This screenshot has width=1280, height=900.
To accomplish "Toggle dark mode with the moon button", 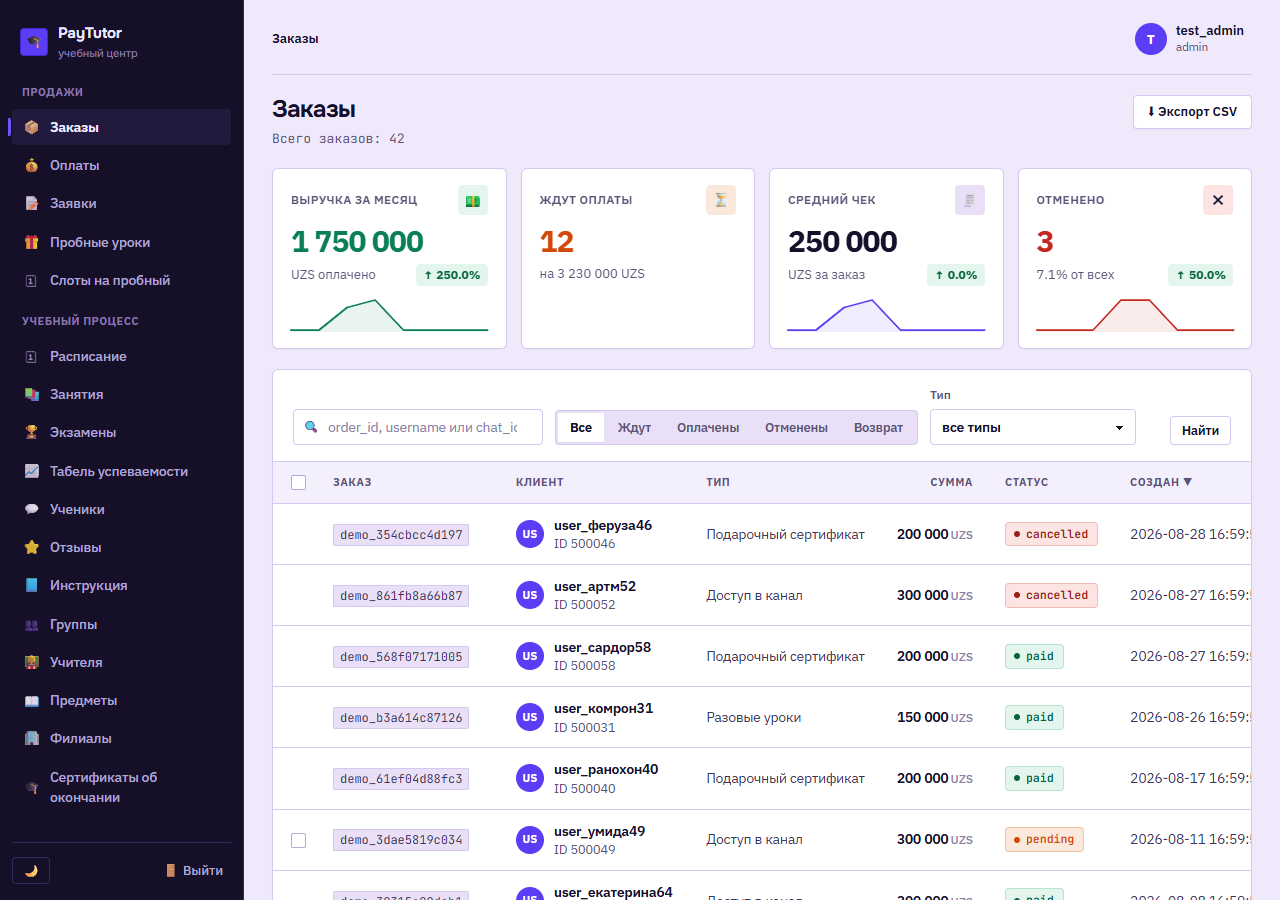I will click(31, 870).
